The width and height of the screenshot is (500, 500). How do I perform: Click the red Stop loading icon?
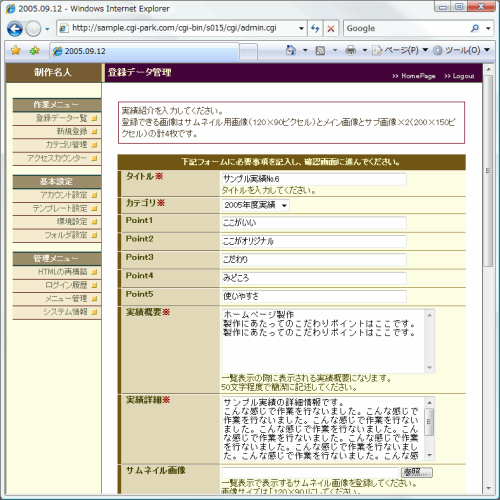[331, 28]
